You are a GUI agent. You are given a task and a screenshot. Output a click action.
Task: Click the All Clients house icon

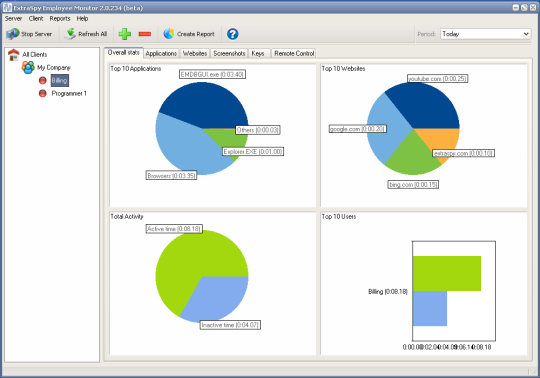point(13,54)
